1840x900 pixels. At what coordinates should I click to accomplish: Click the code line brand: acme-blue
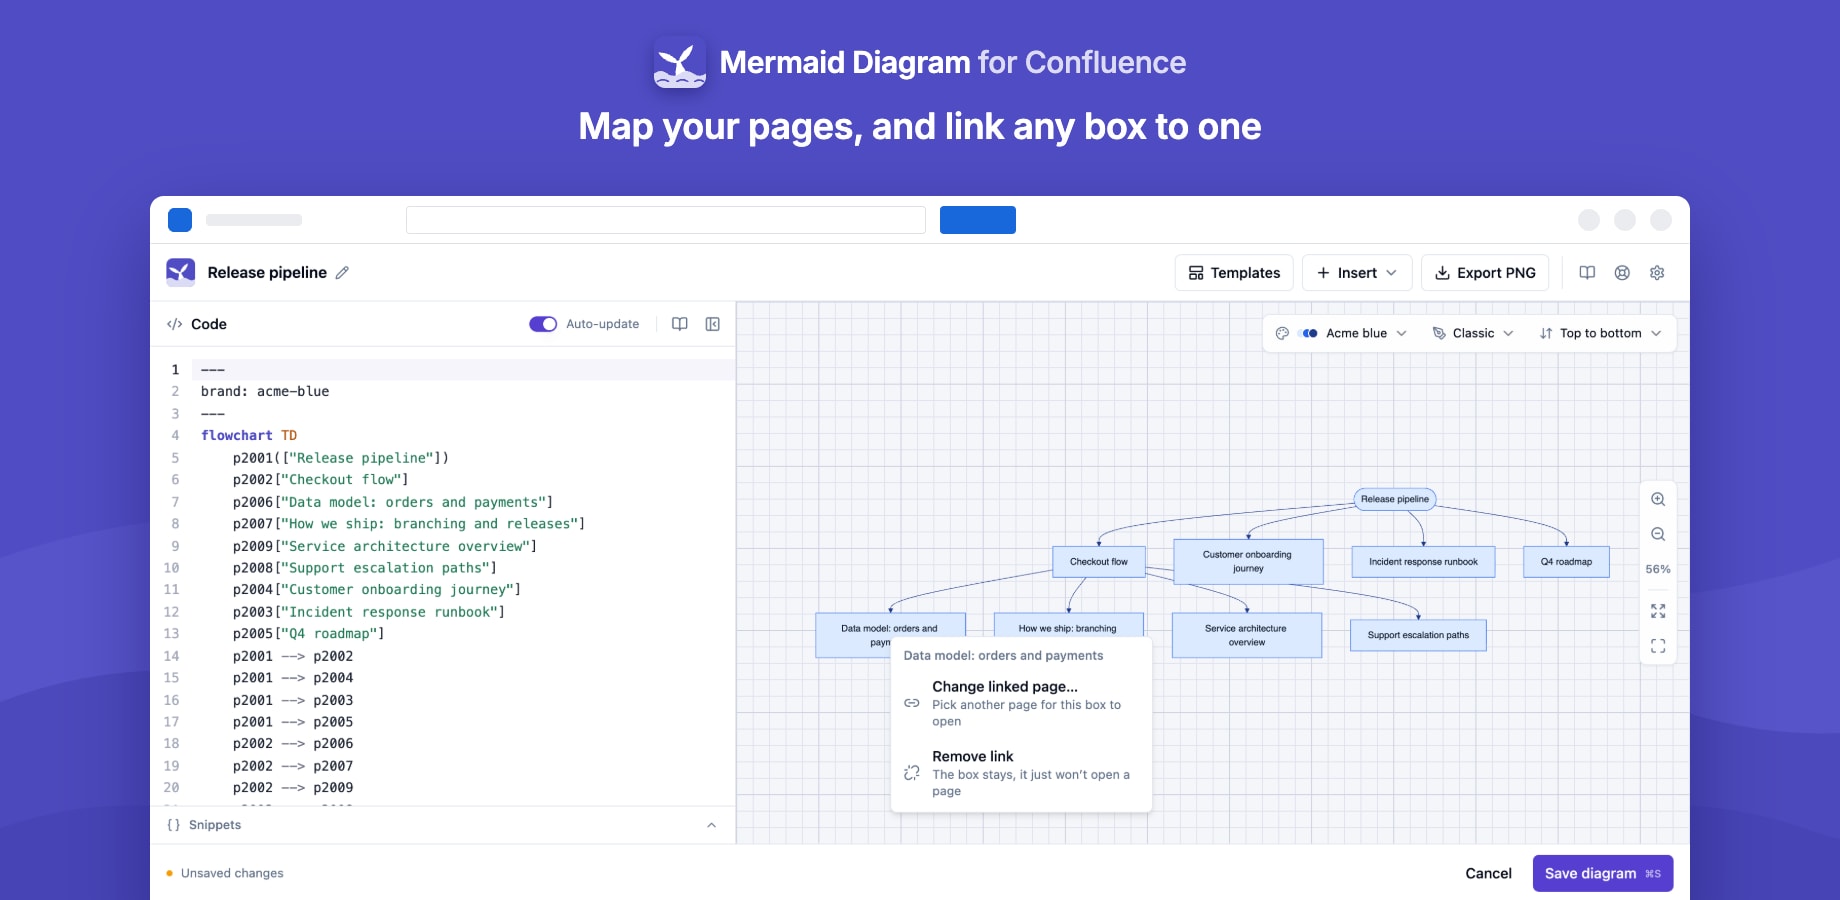[x=265, y=391]
